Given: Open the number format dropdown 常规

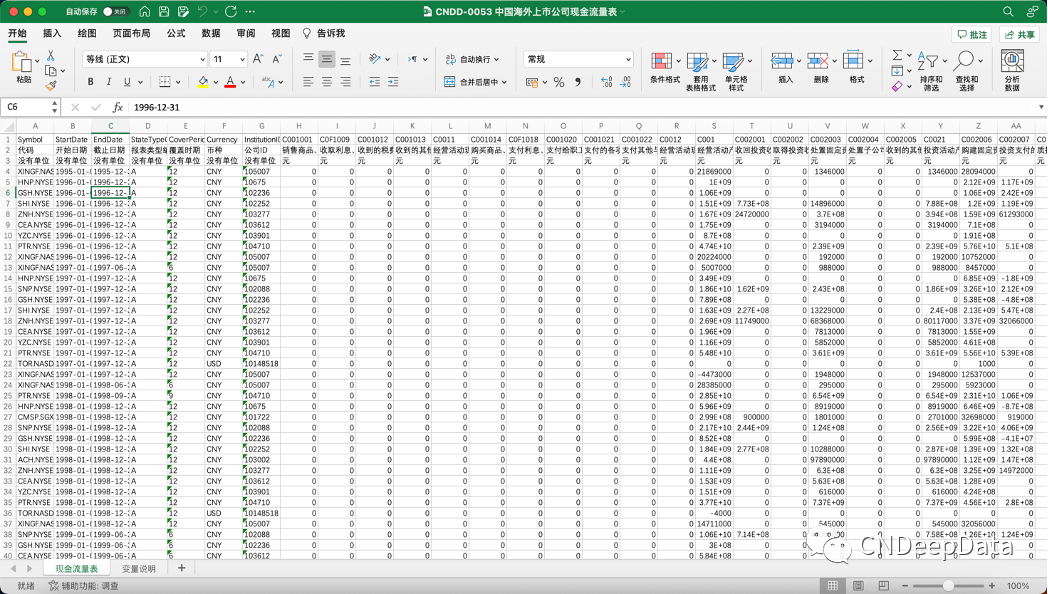Looking at the screenshot, I should pos(578,59).
